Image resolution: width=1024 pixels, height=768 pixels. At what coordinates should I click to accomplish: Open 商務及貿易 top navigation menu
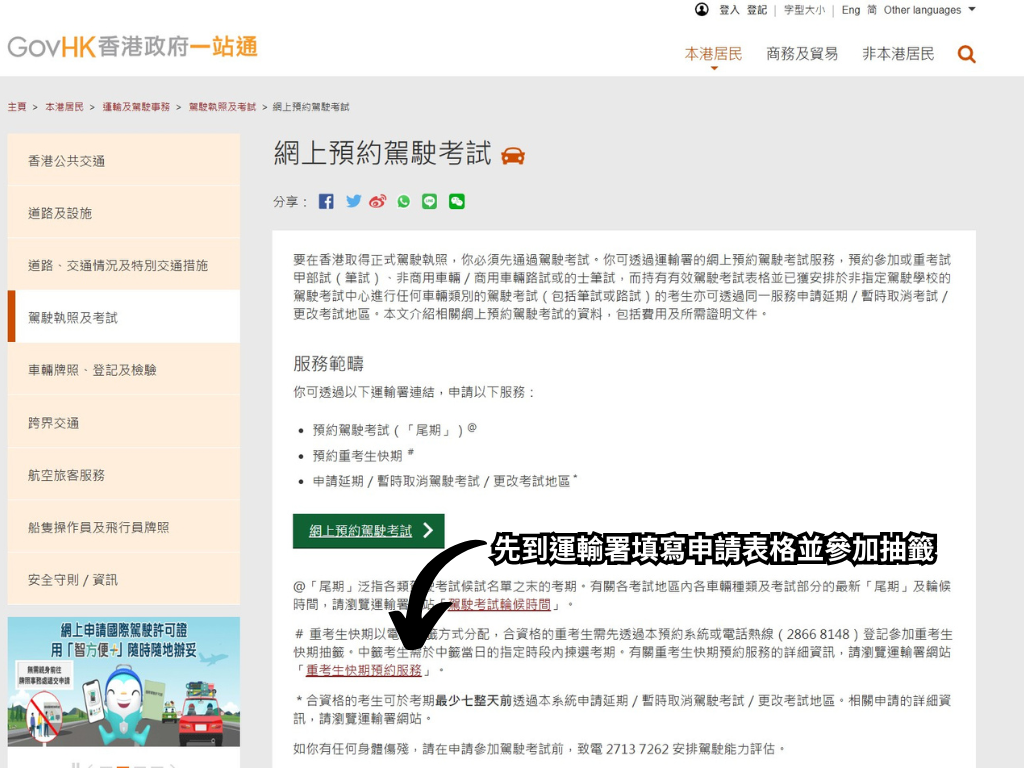[x=802, y=54]
